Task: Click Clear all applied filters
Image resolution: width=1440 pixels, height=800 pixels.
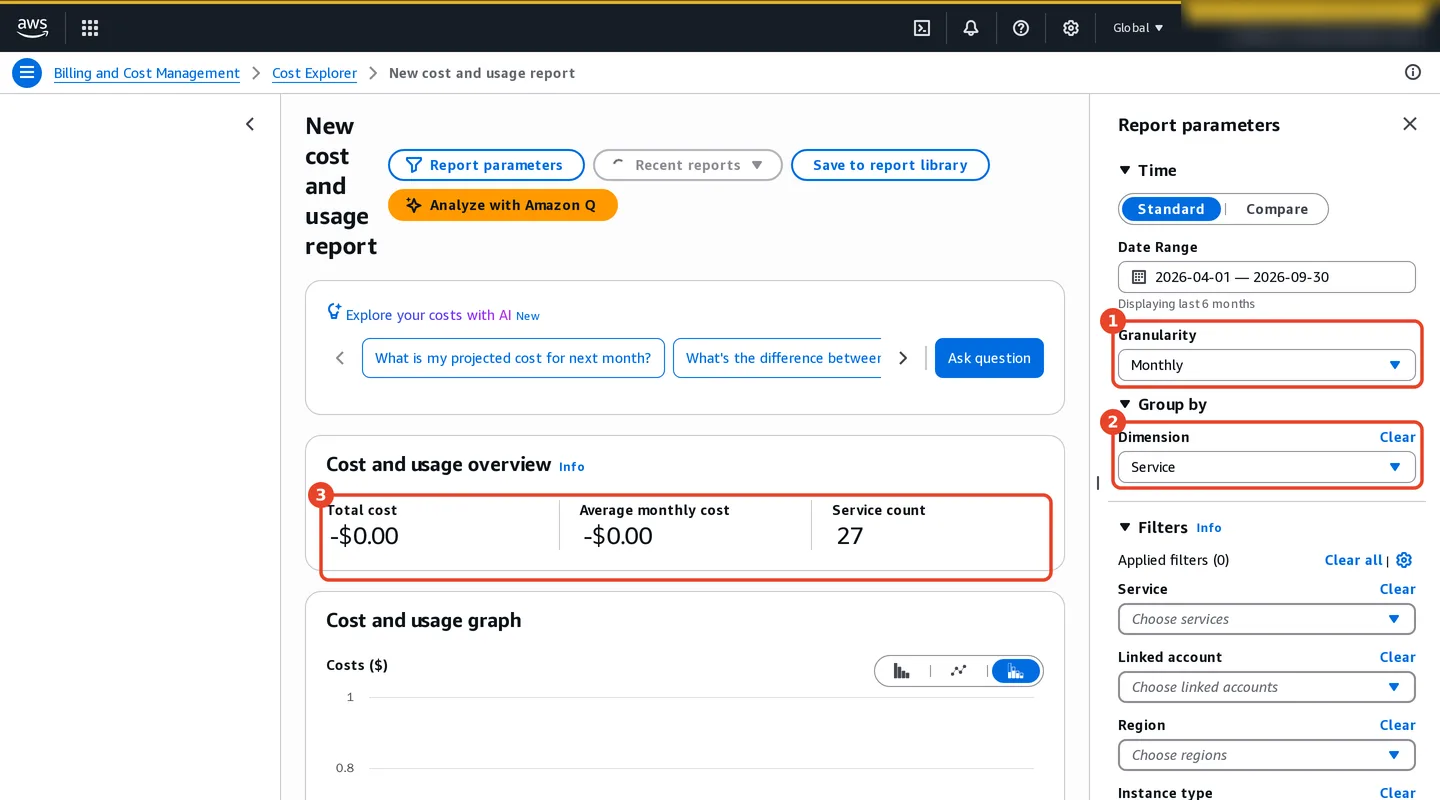Action: click(x=1354, y=560)
